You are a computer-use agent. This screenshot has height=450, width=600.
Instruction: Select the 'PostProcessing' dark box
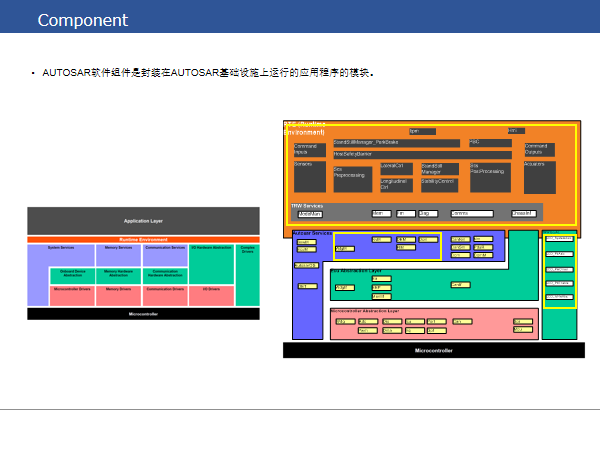tap(490, 177)
